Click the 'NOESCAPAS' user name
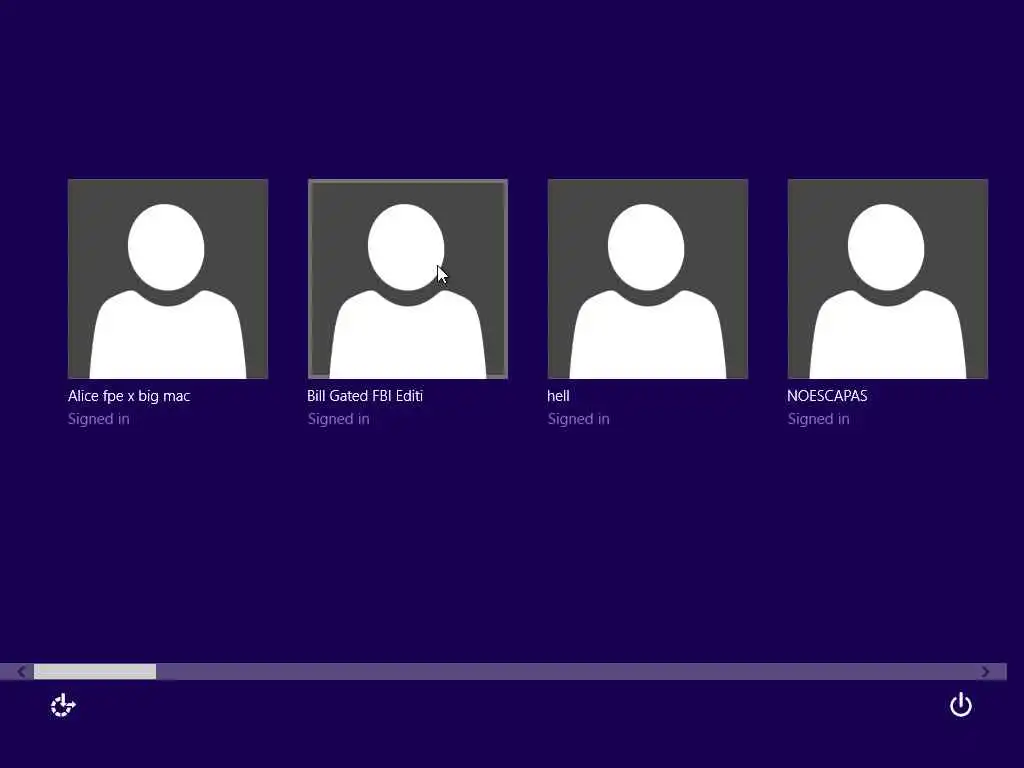Screen dimensions: 1024x768 click(827, 396)
